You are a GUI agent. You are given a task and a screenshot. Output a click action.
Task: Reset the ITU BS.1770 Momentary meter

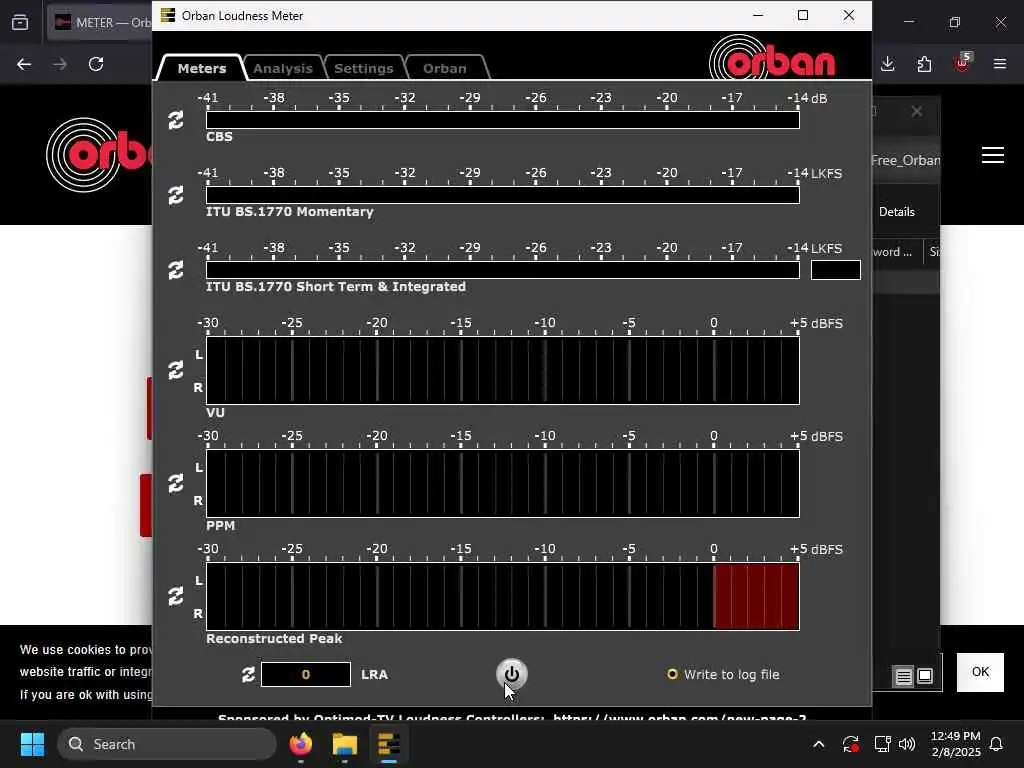coord(176,195)
